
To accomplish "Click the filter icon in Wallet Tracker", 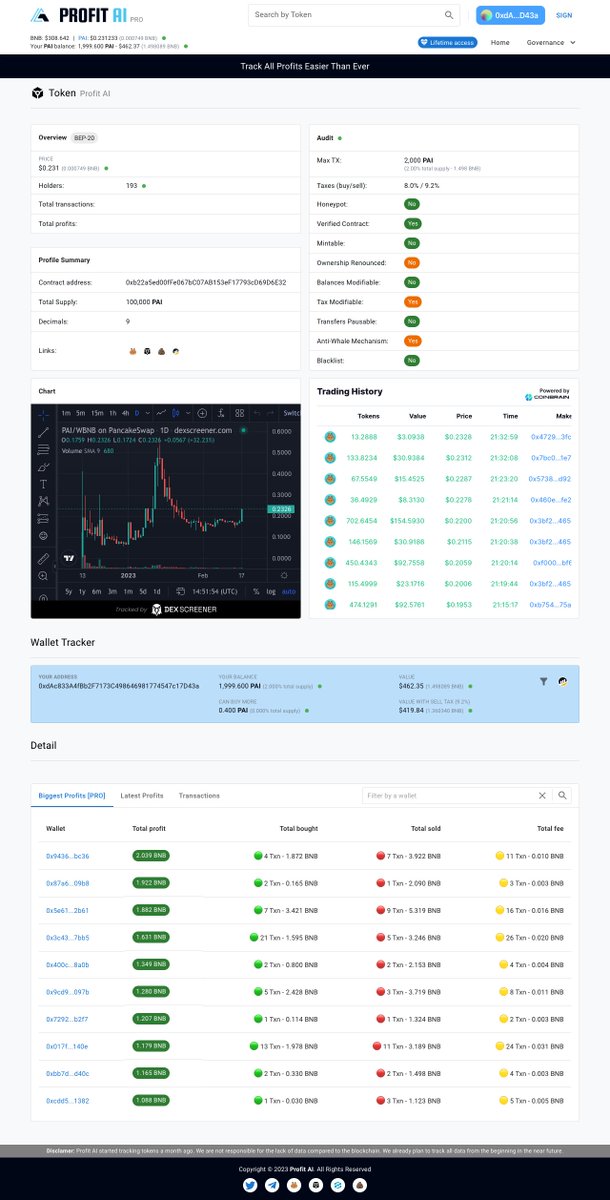I will (544, 681).
